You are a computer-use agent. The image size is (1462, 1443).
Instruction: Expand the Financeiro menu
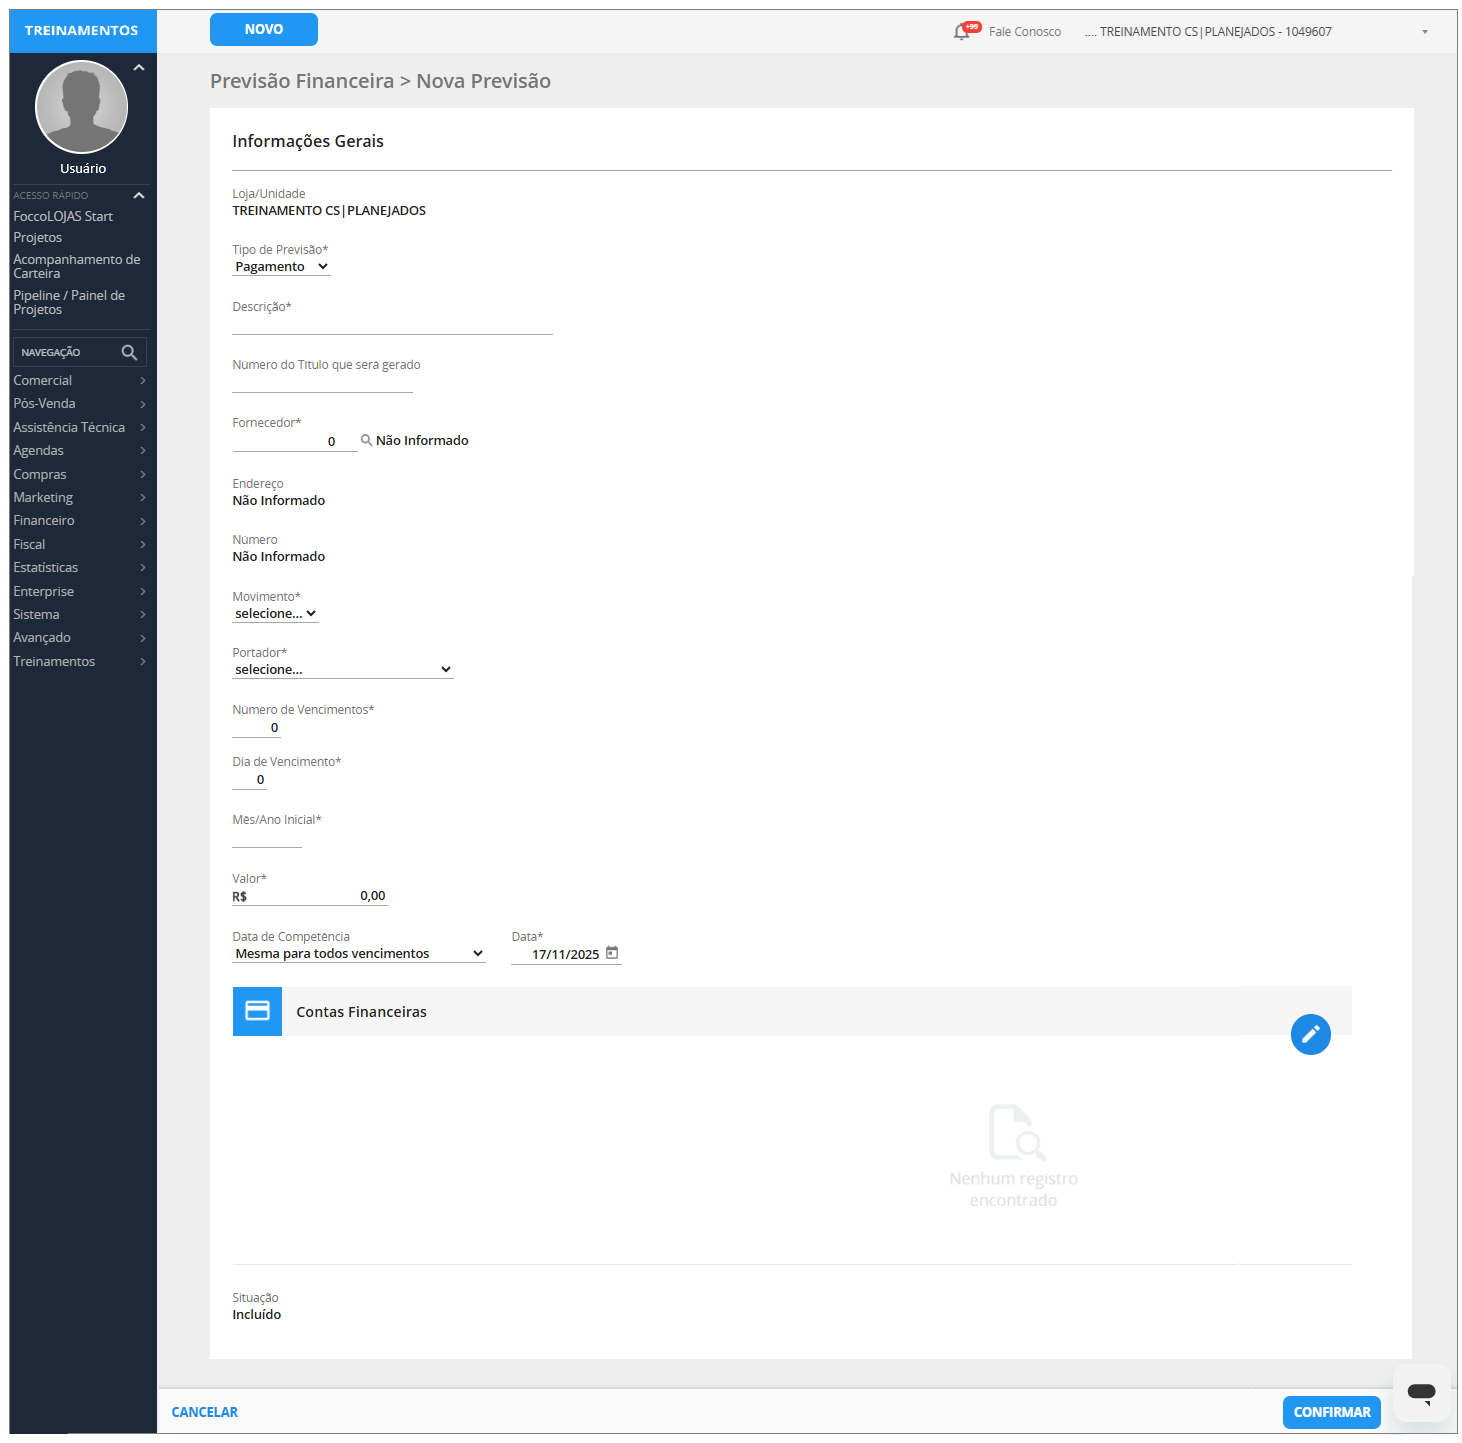(80, 521)
